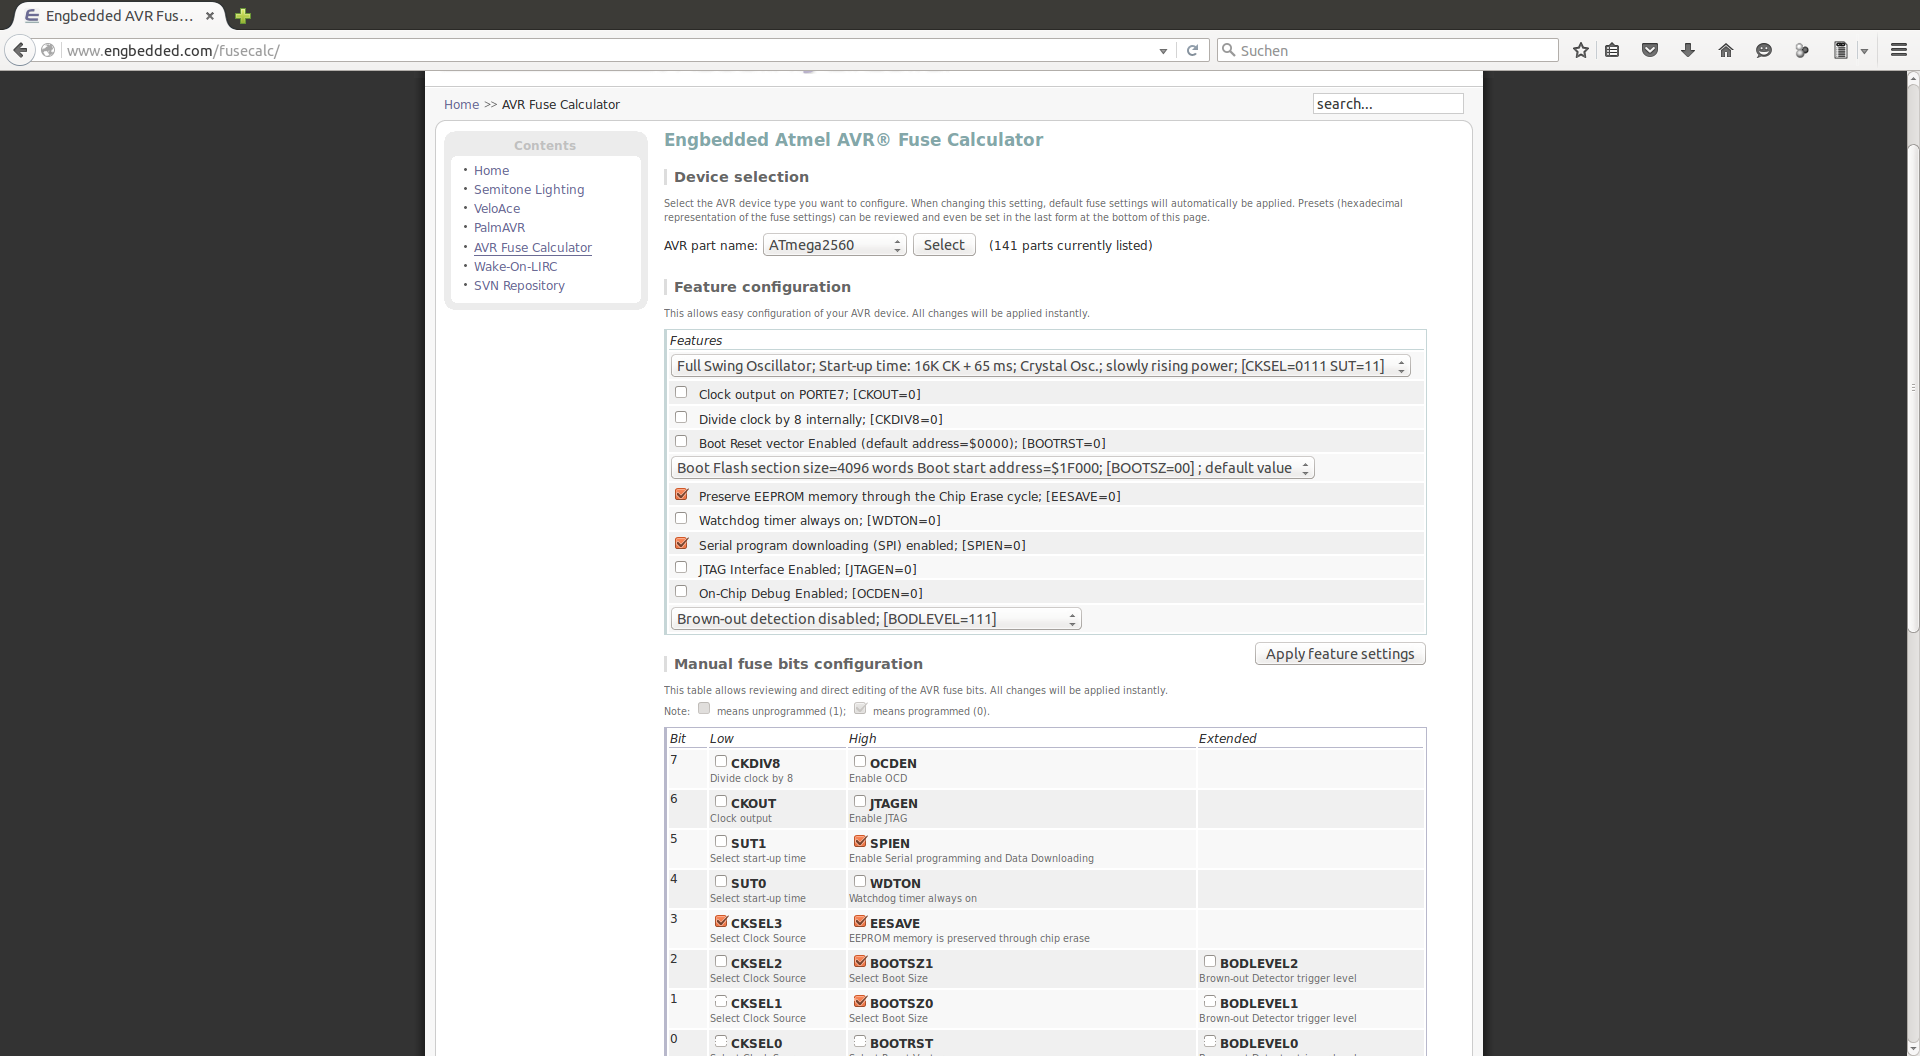
Task: Toggle the JTAG Interface Enabled checkbox
Action: (x=681, y=567)
